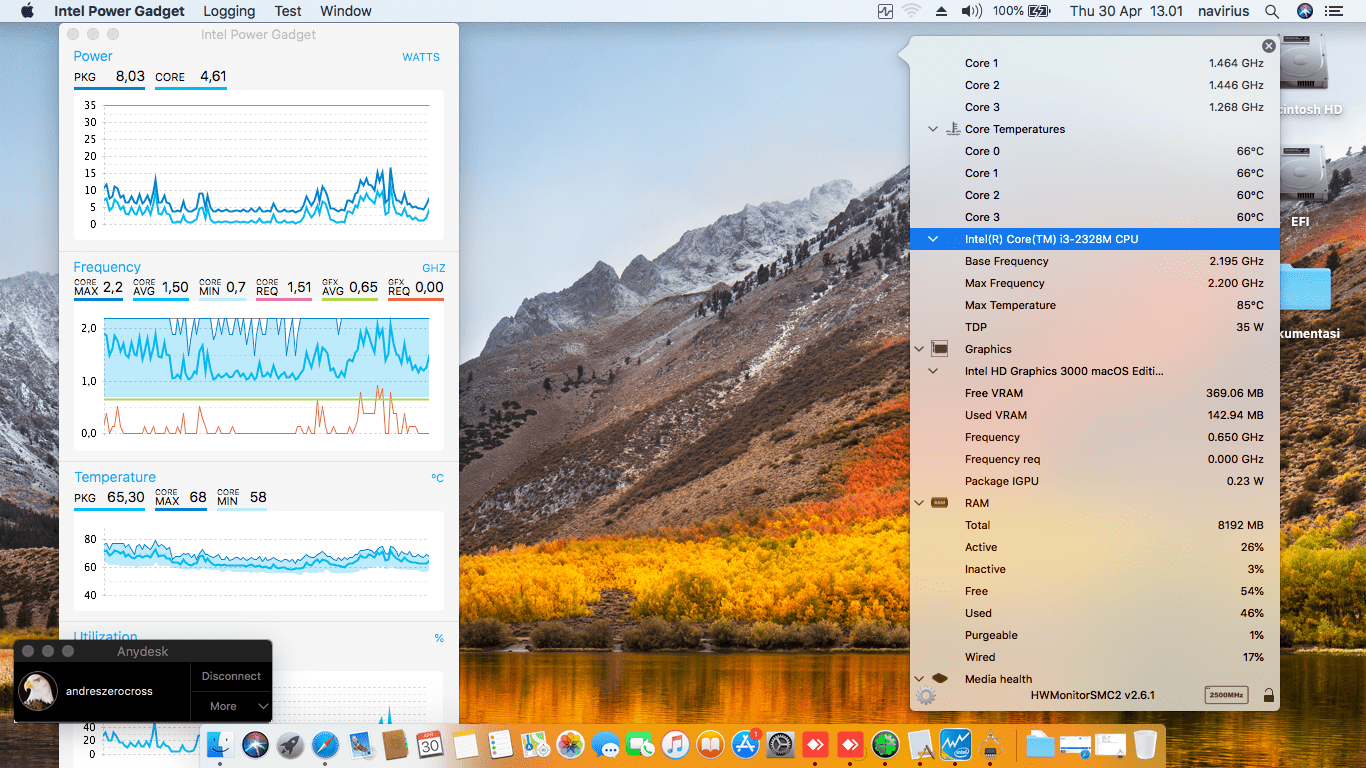Open the Logging menu
The height and width of the screenshot is (768, 1366).
(x=229, y=11)
